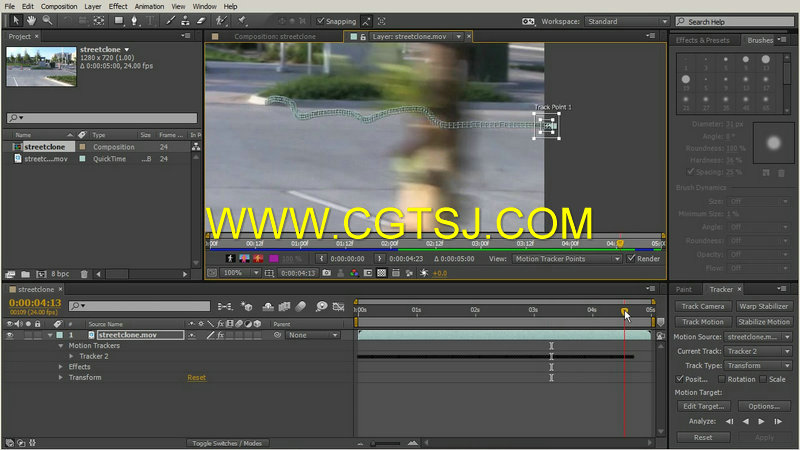The image size is (800, 450).
Task: Switch to the Effects & Presets tab
Action: [703, 40]
